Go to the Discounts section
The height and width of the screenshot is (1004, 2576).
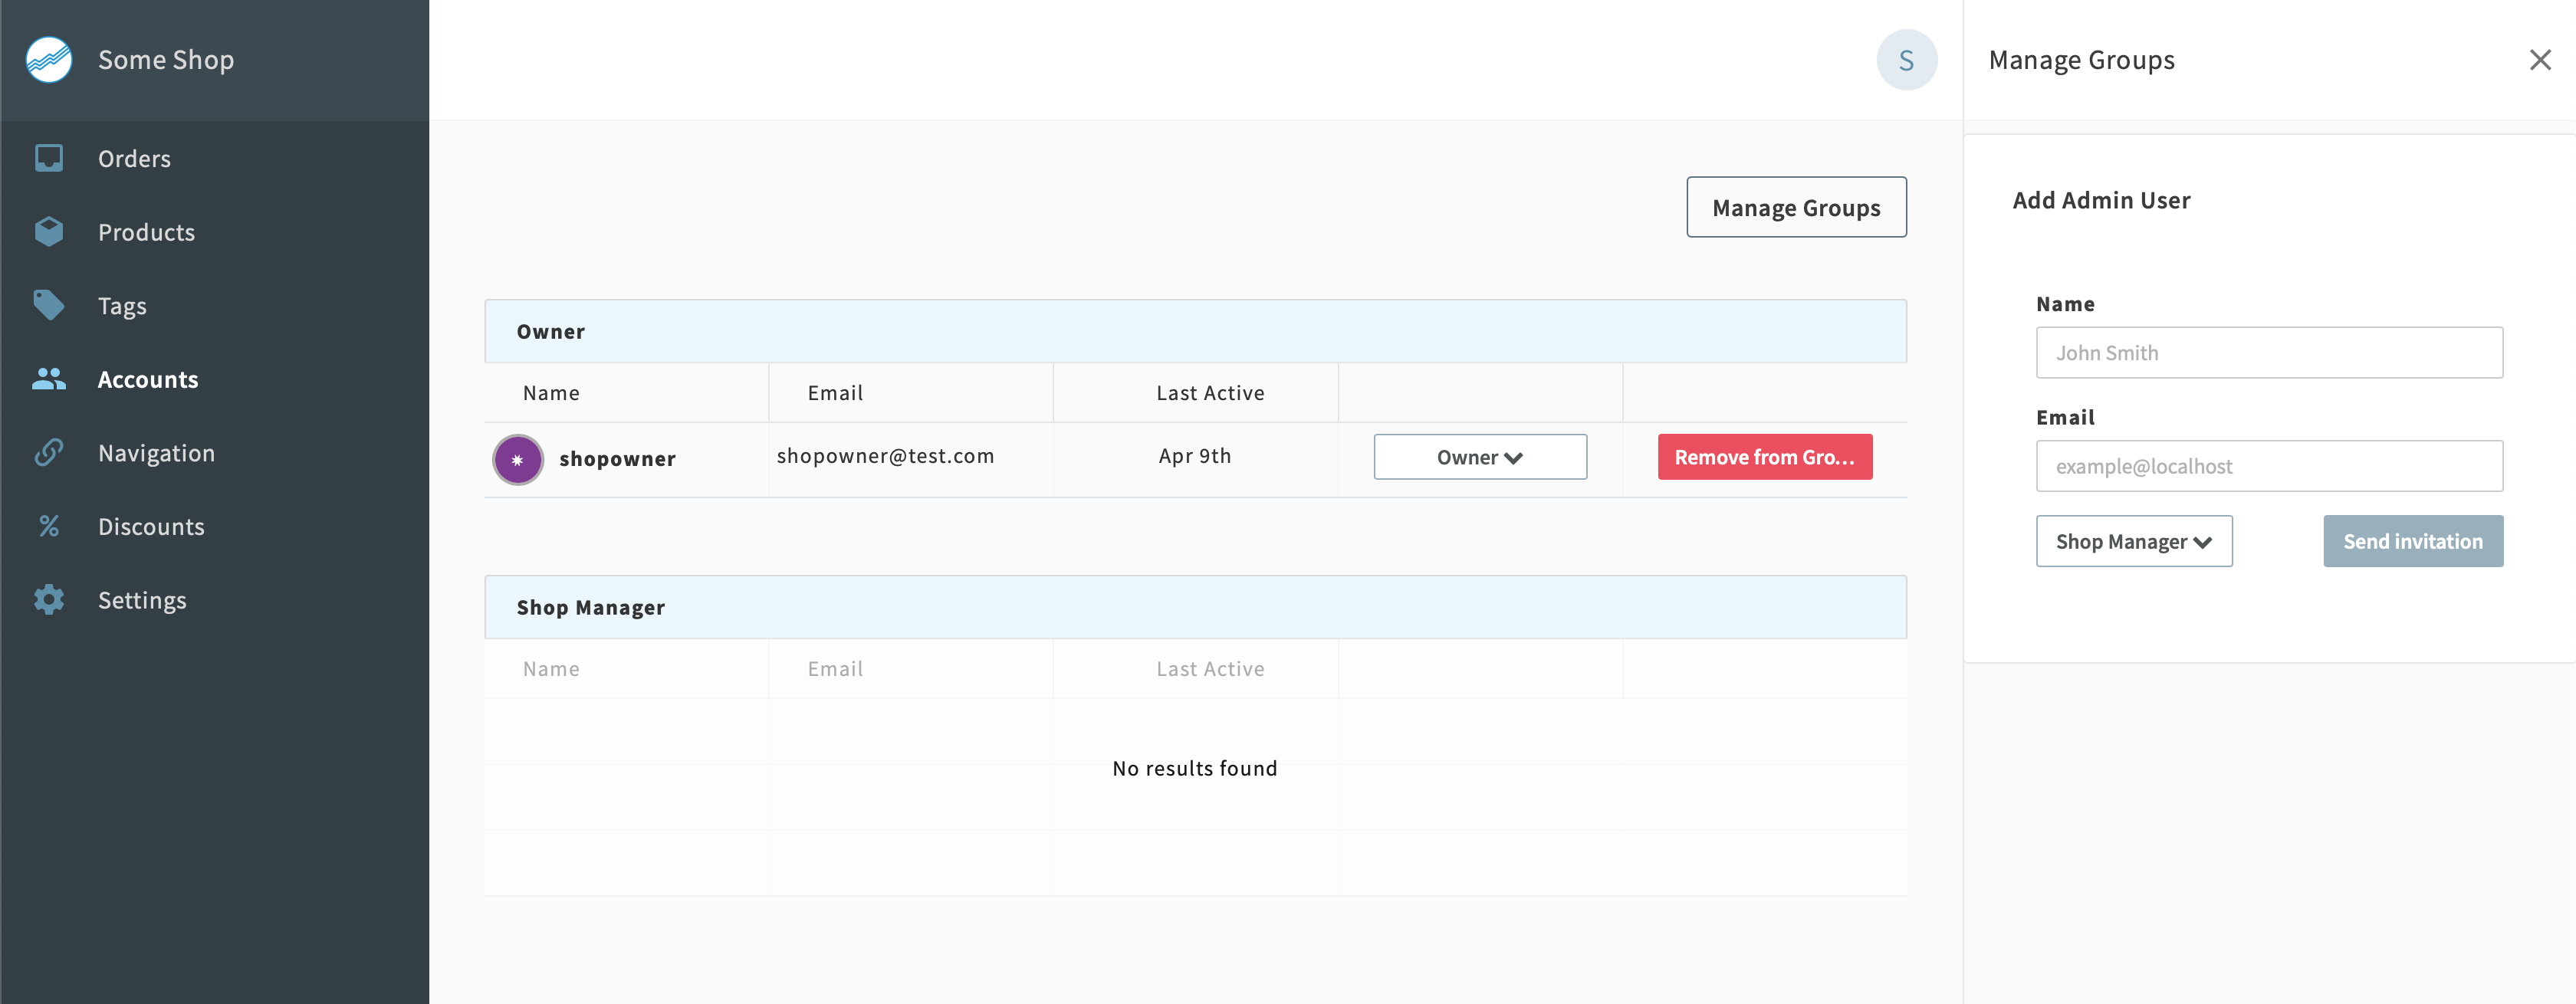coord(151,526)
